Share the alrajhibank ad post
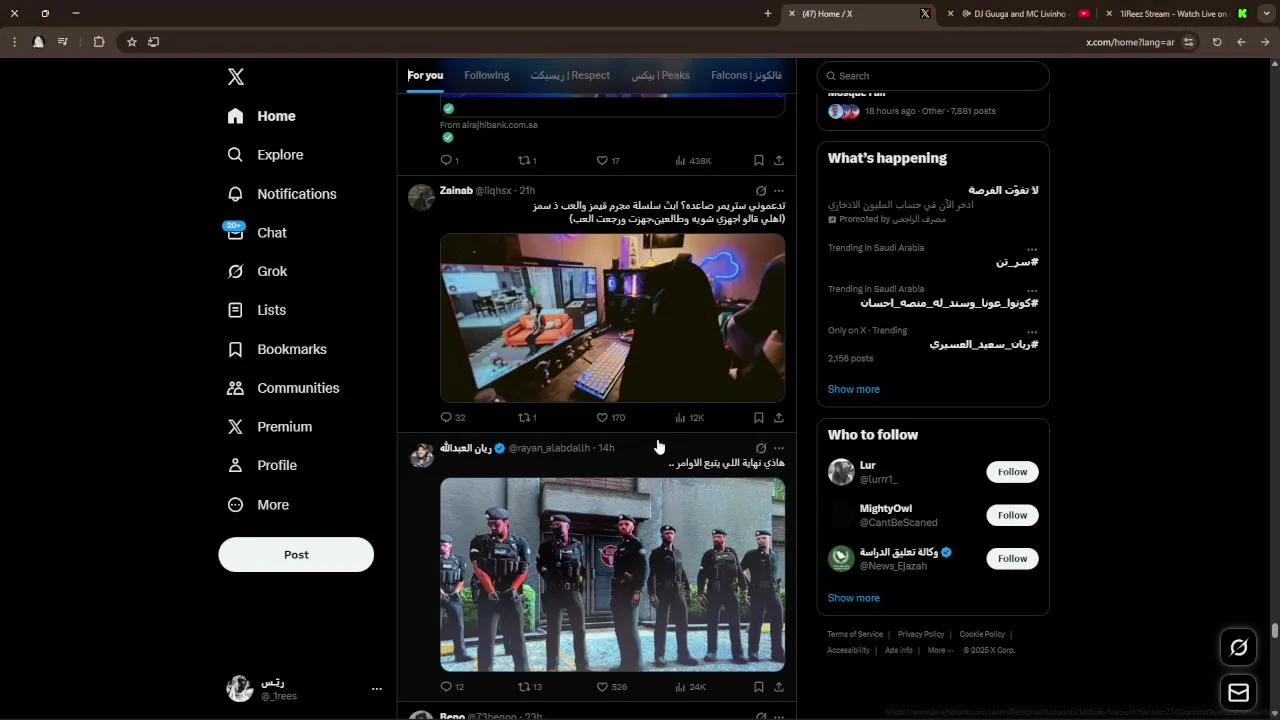1280x720 pixels. pos(779,161)
